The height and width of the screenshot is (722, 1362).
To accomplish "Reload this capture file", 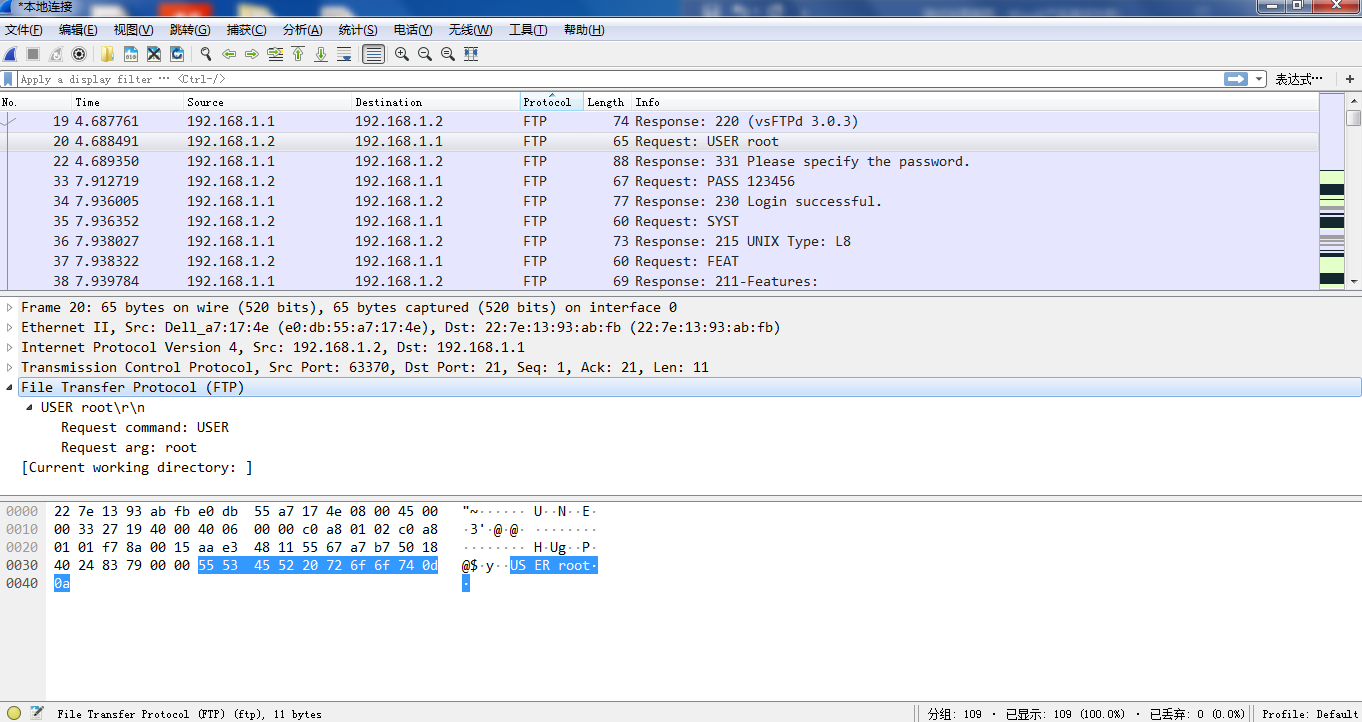I will pos(177,54).
